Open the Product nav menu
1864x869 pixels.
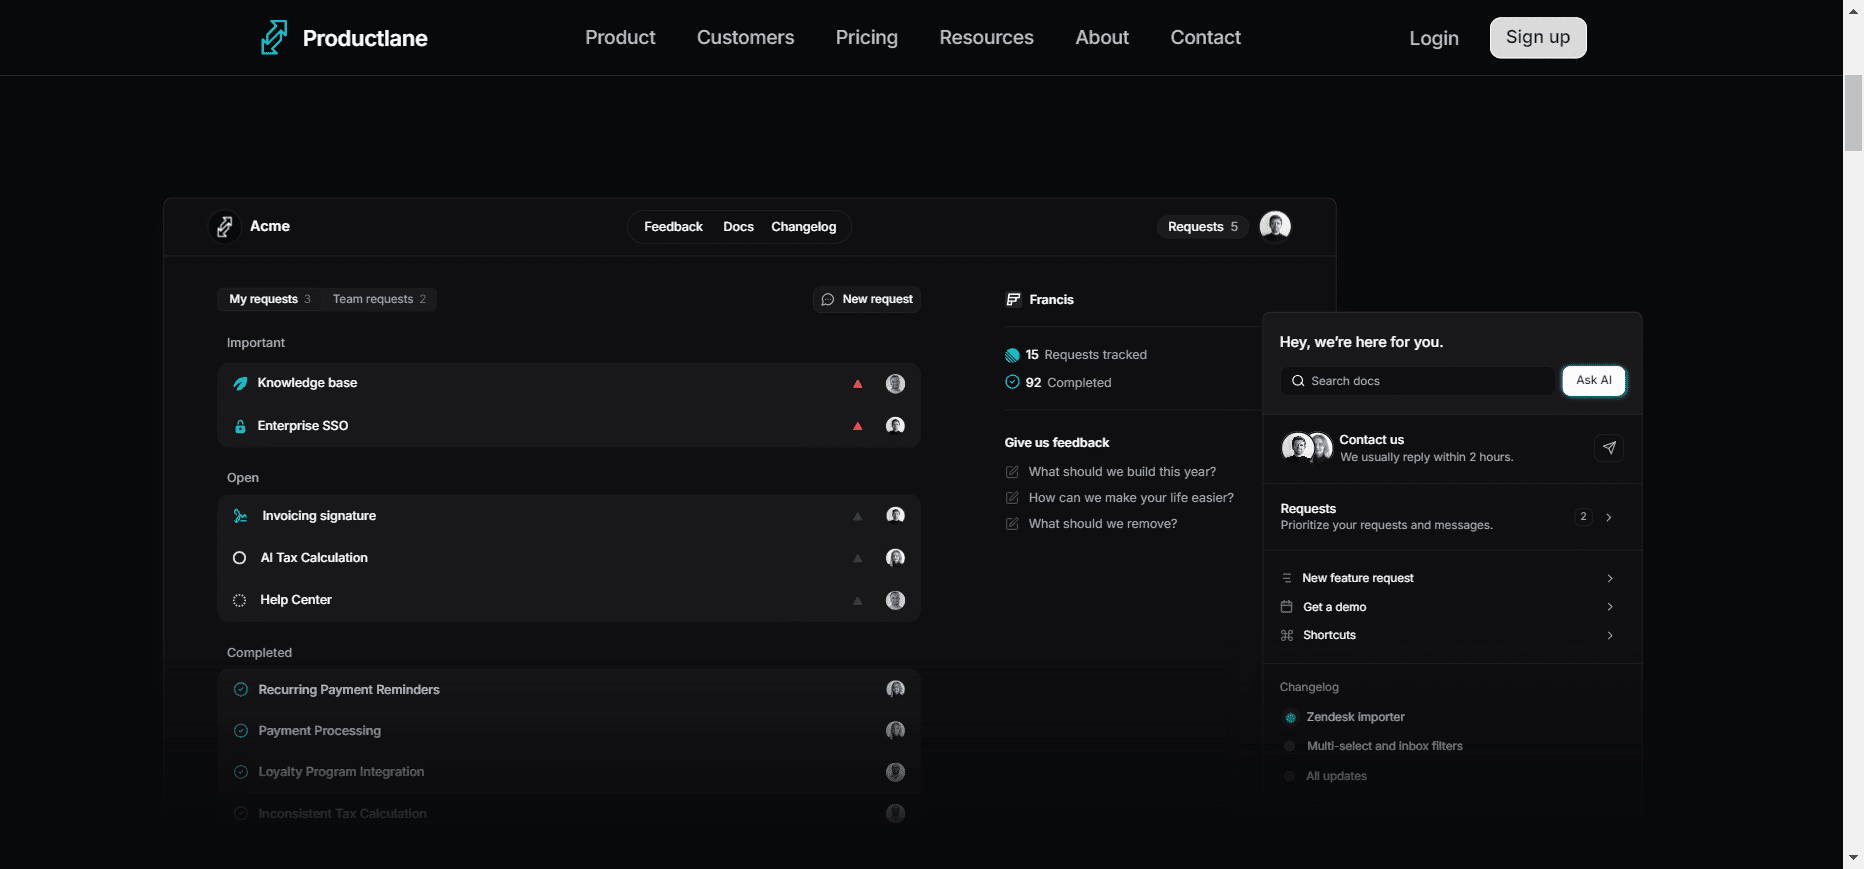620,37
